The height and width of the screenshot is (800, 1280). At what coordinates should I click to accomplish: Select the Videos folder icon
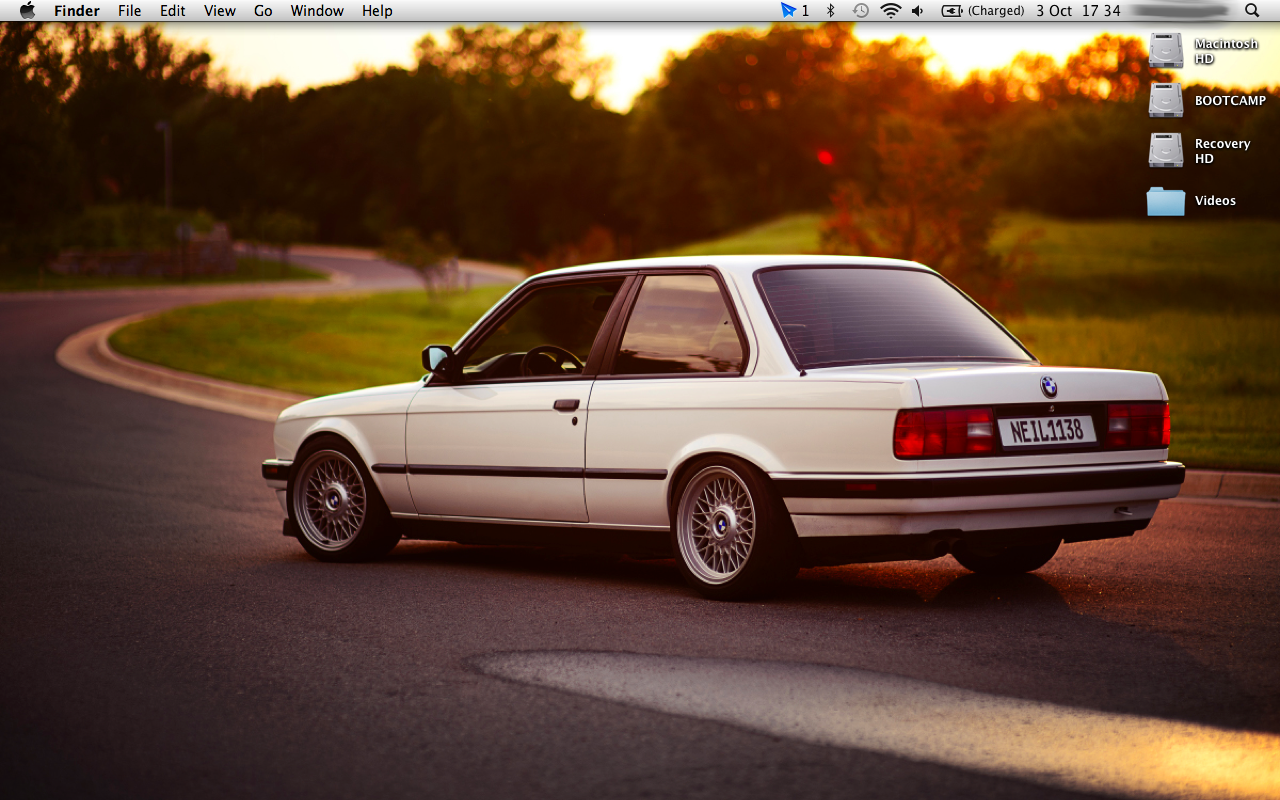1166,201
